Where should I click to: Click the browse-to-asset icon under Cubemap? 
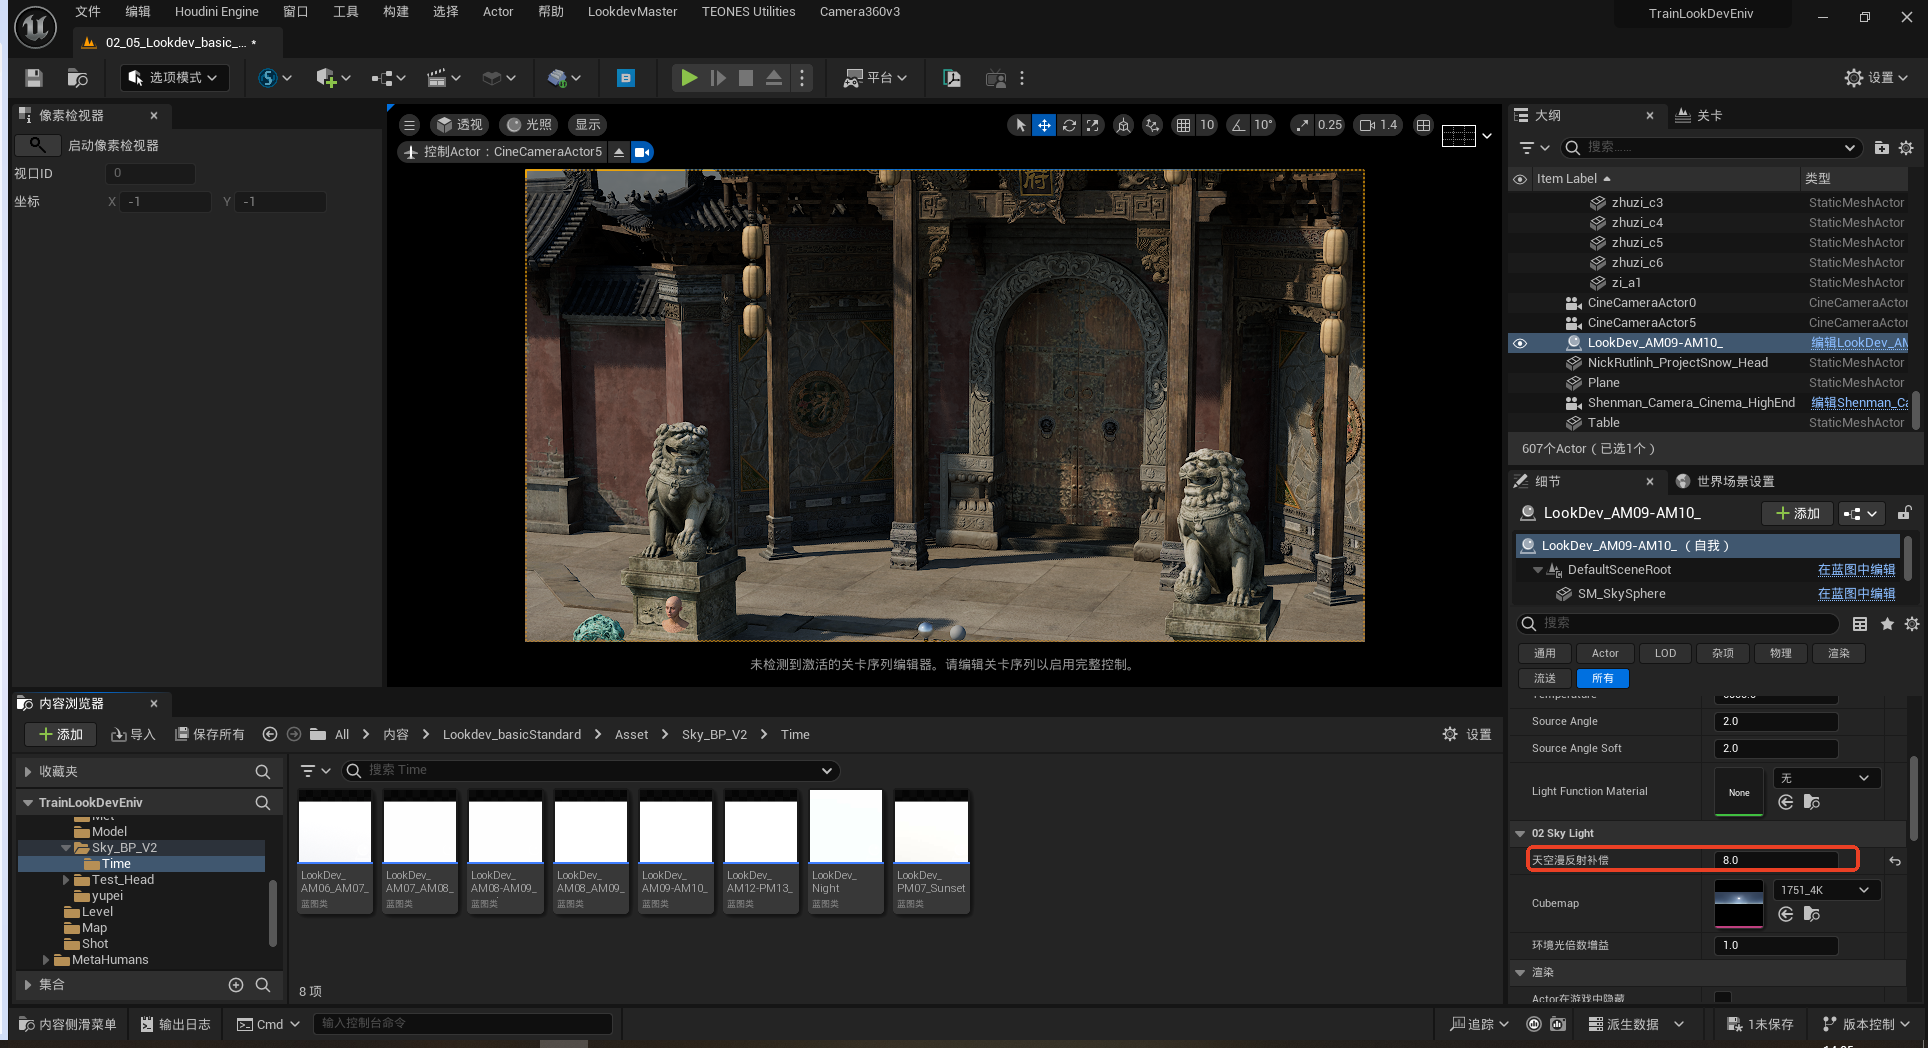point(1811,914)
